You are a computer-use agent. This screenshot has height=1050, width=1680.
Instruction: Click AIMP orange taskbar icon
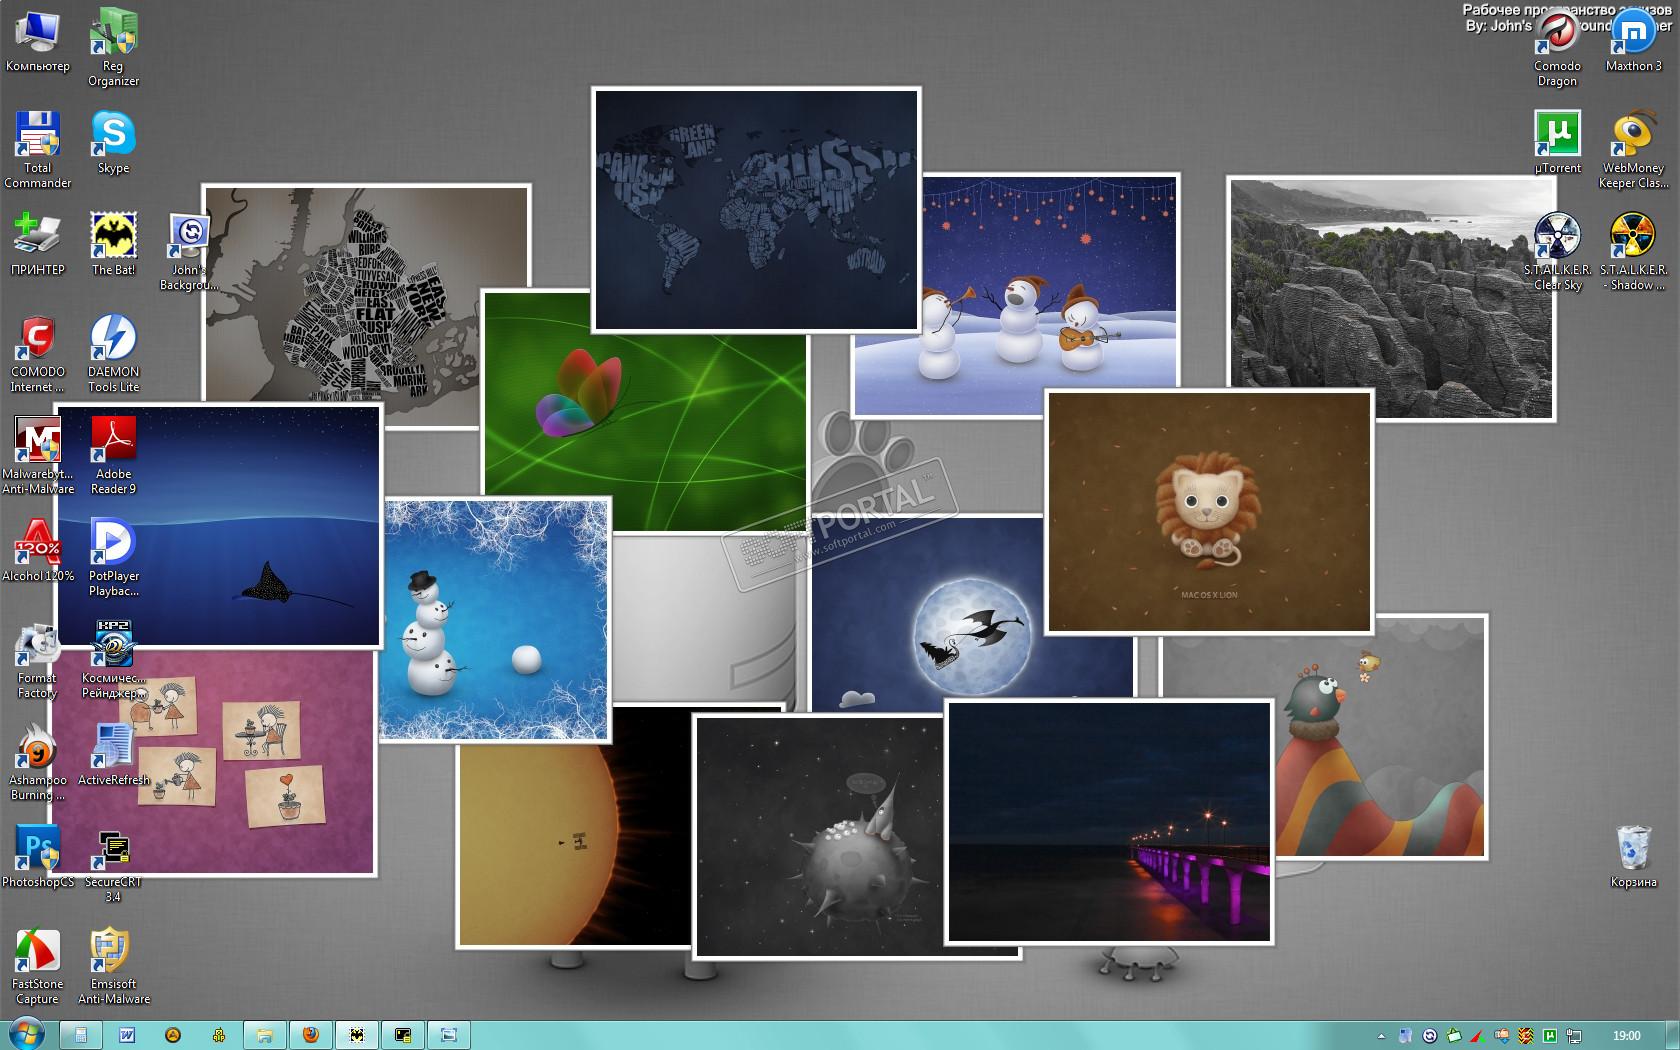[173, 1035]
